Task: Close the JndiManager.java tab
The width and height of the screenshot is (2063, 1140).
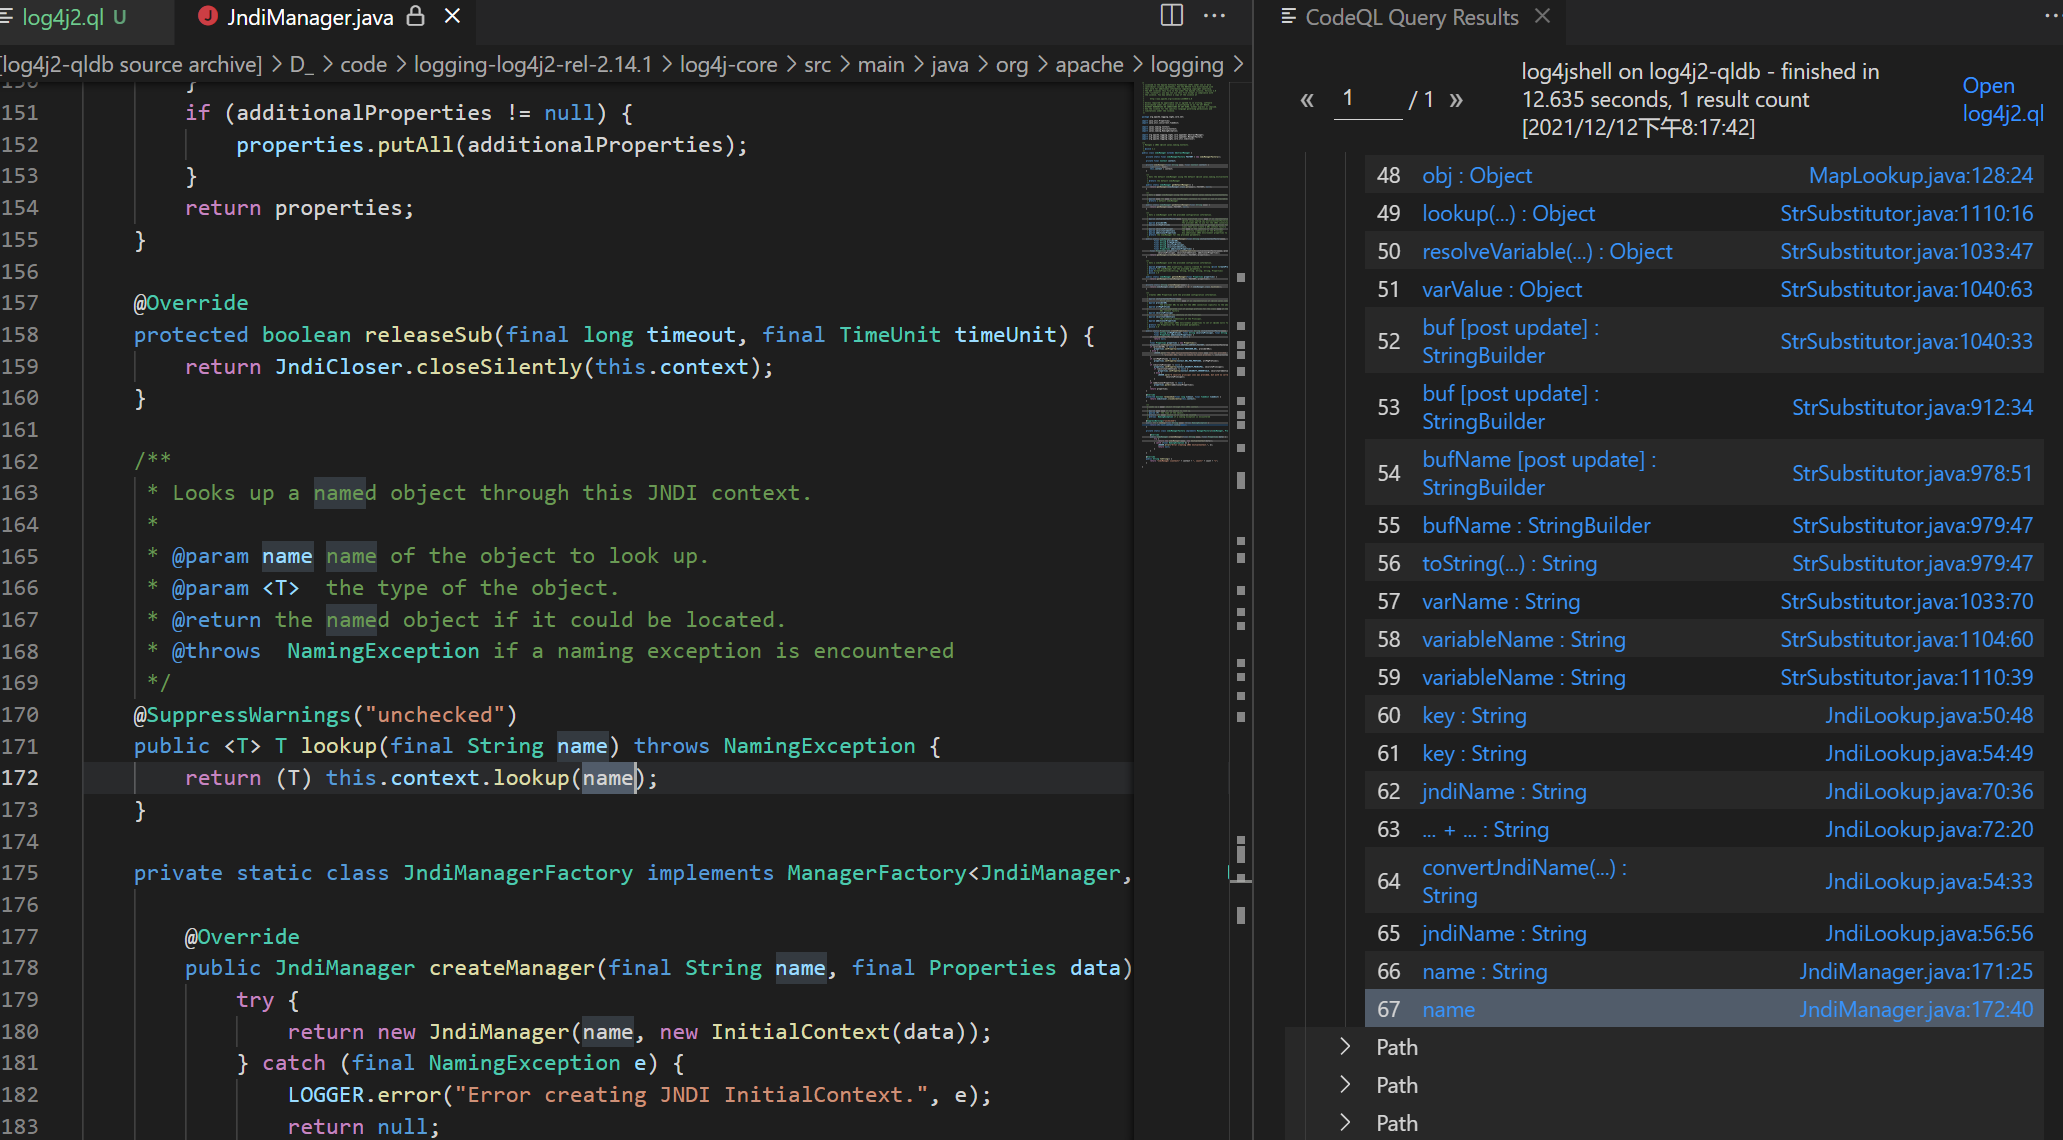Action: 452,16
